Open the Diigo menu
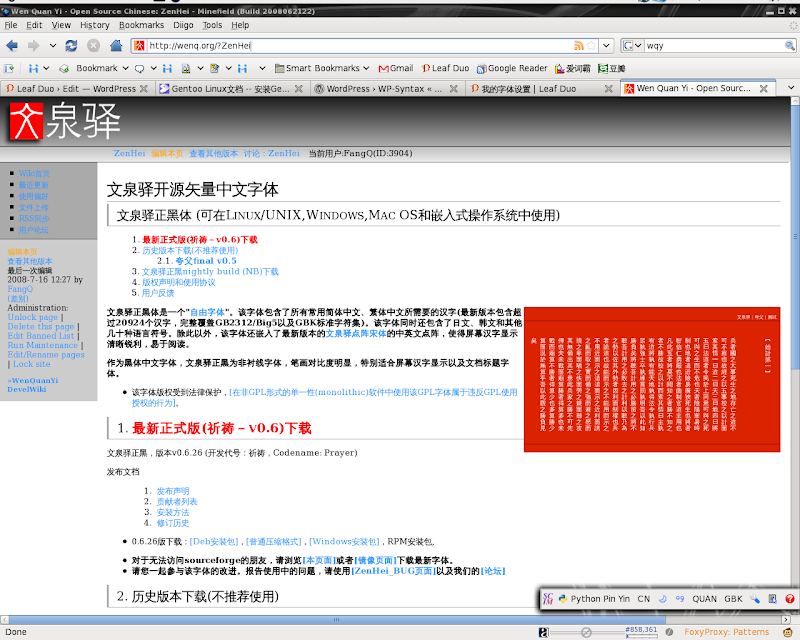 point(183,25)
